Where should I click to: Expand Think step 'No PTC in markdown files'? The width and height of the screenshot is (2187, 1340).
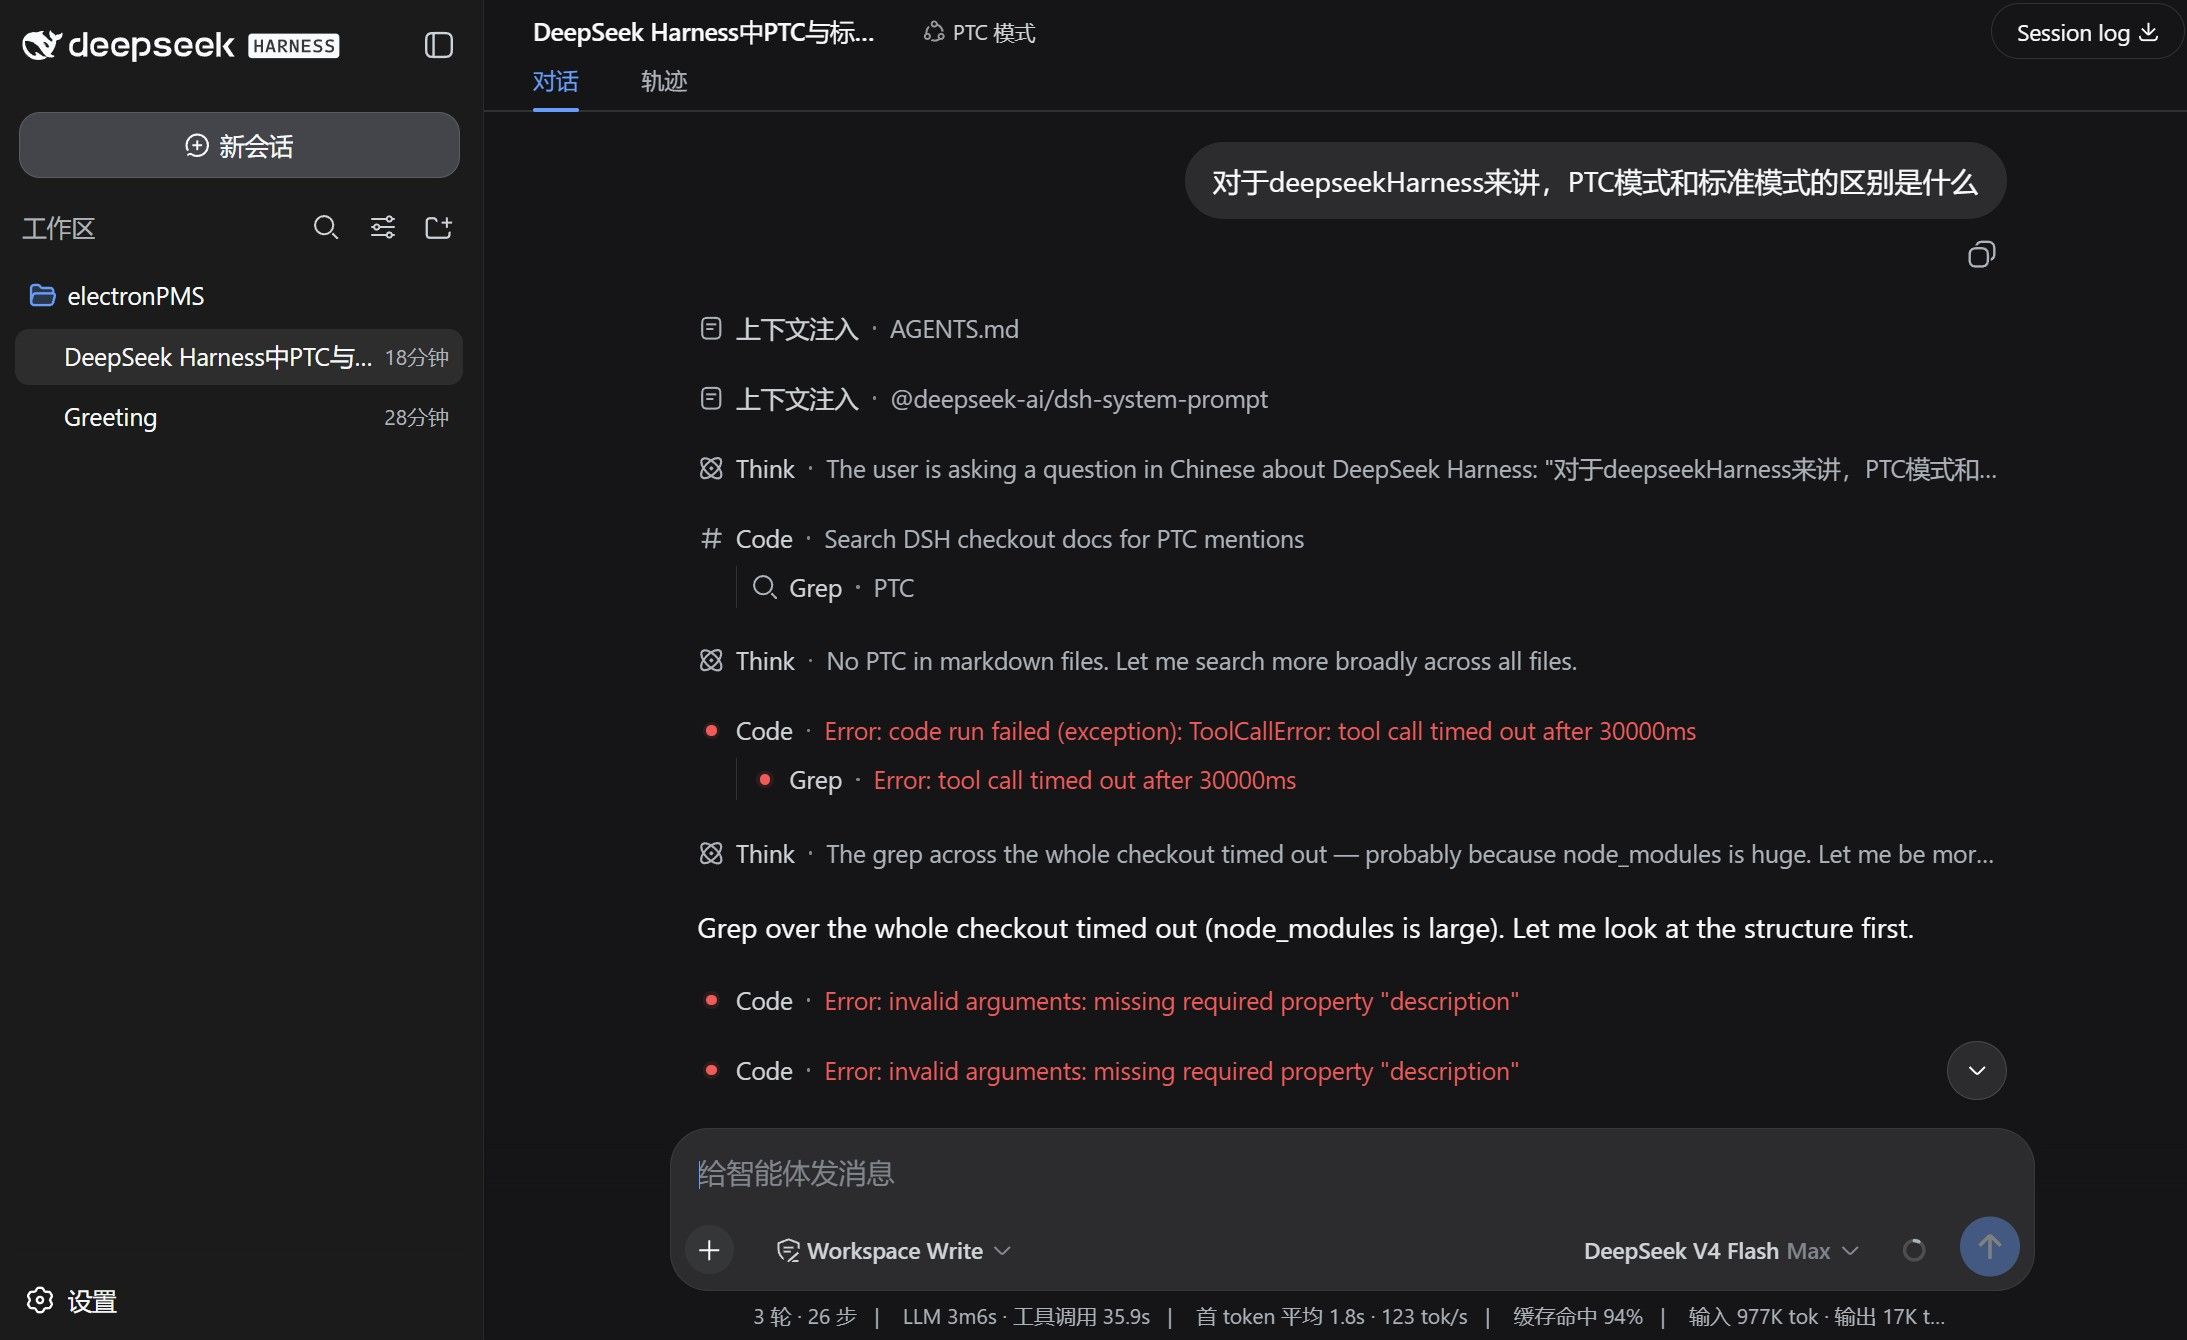point(1137,661)
